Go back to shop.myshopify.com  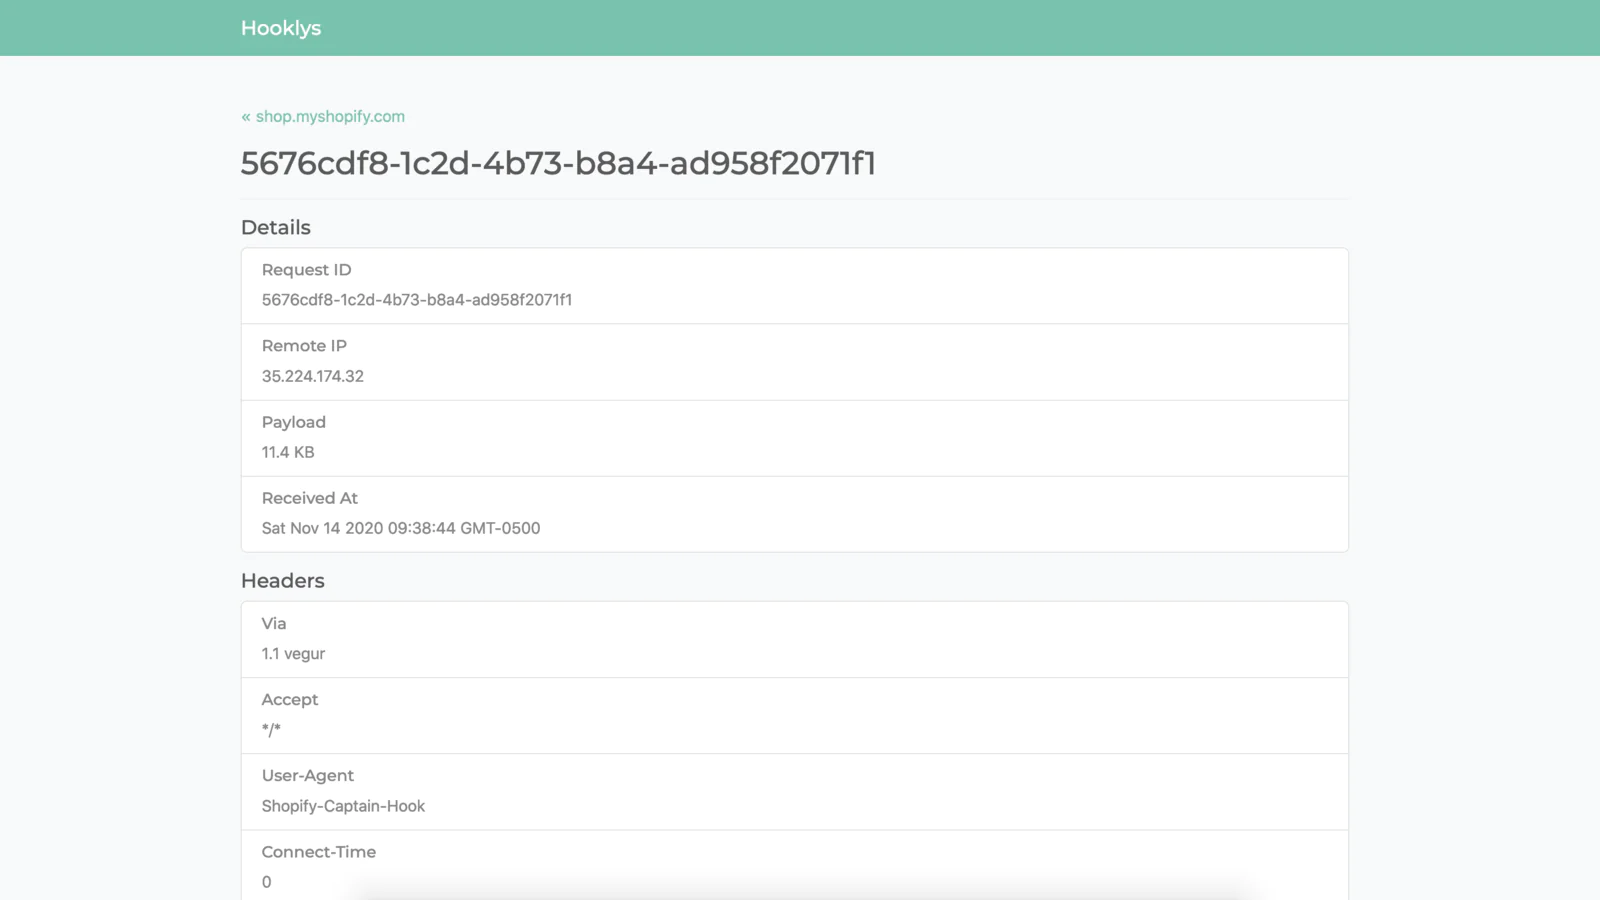click(x=323, y=116)
